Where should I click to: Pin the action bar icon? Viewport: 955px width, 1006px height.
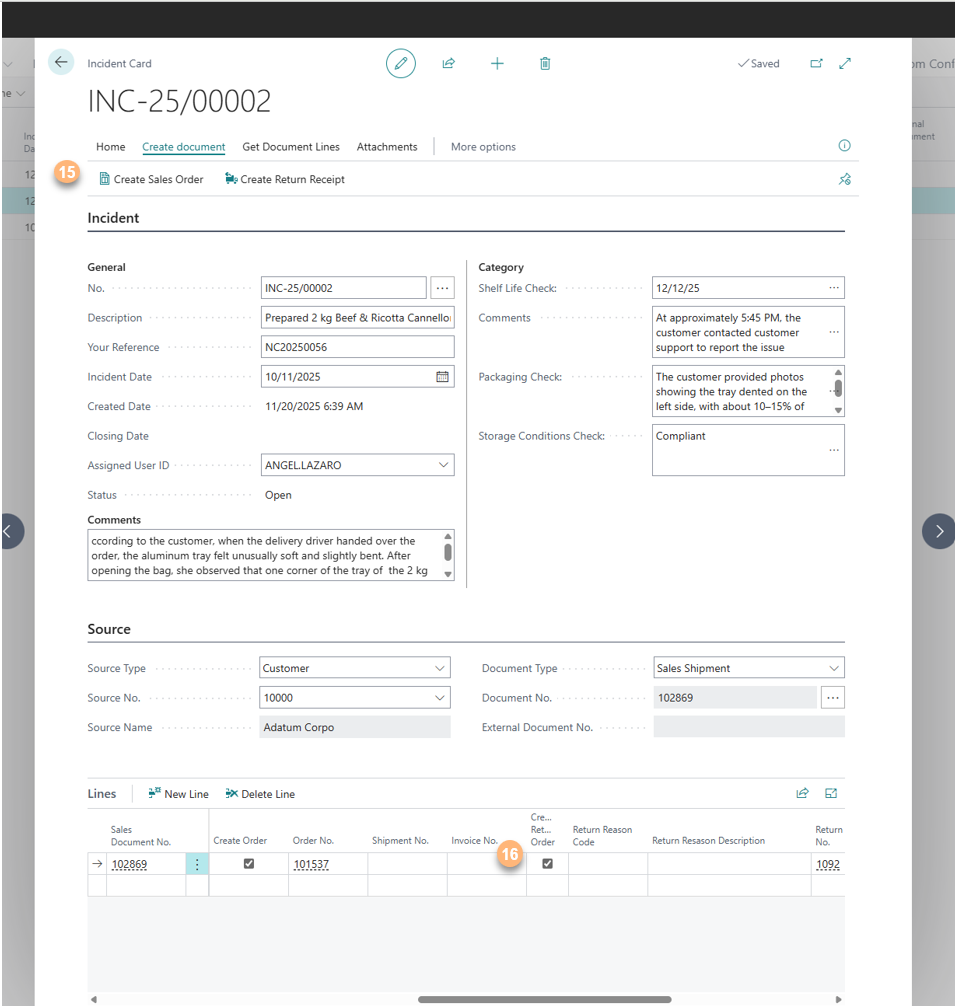(x=845, y=179)
